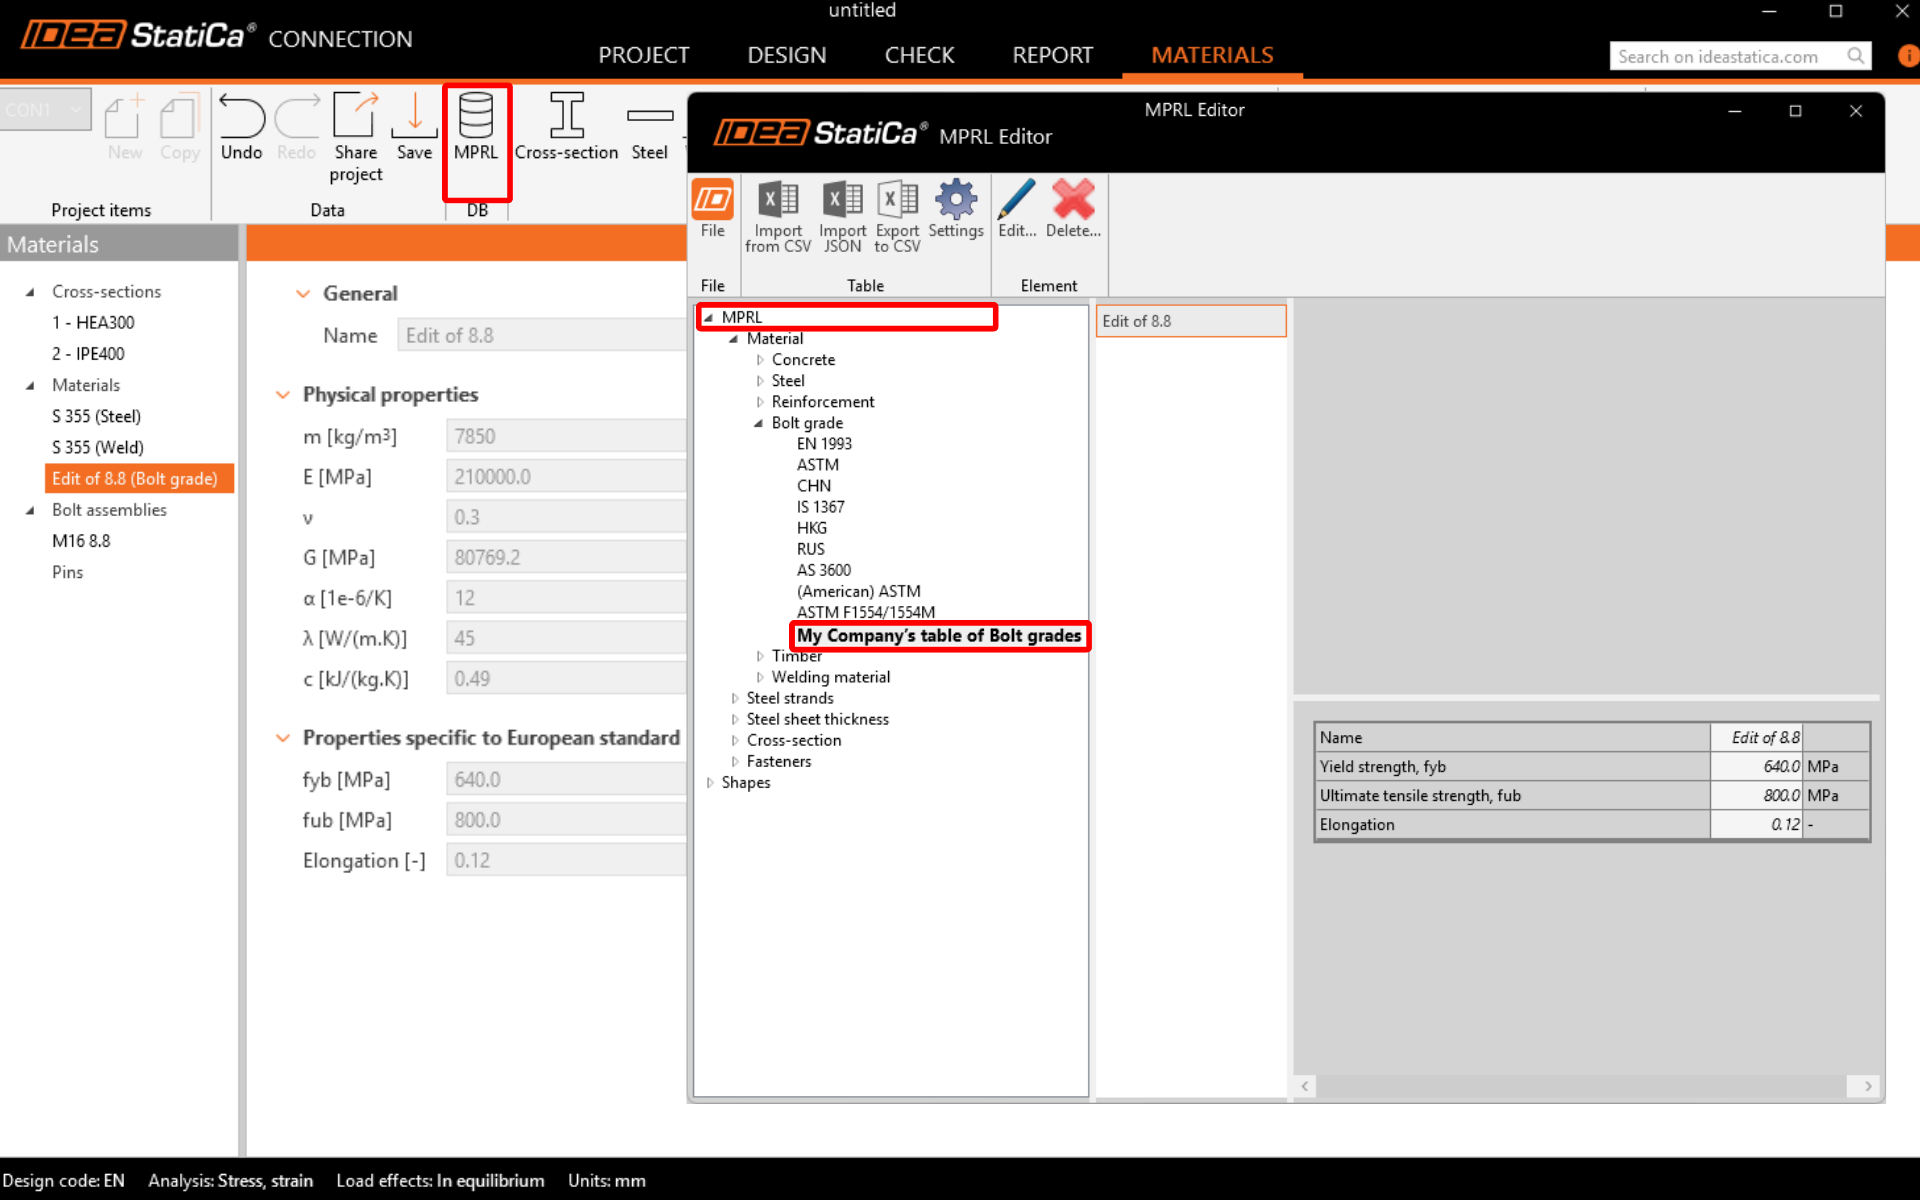Select IS 1367 bolt grade table
This screenshot has width=1920, height=1200.
coord(820,507)
